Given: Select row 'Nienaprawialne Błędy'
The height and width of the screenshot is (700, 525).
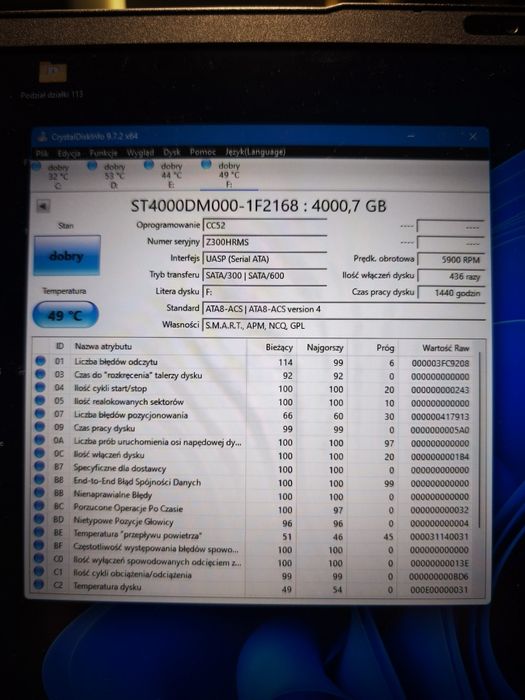Looking at the screenshot, I should click(254, 496).
